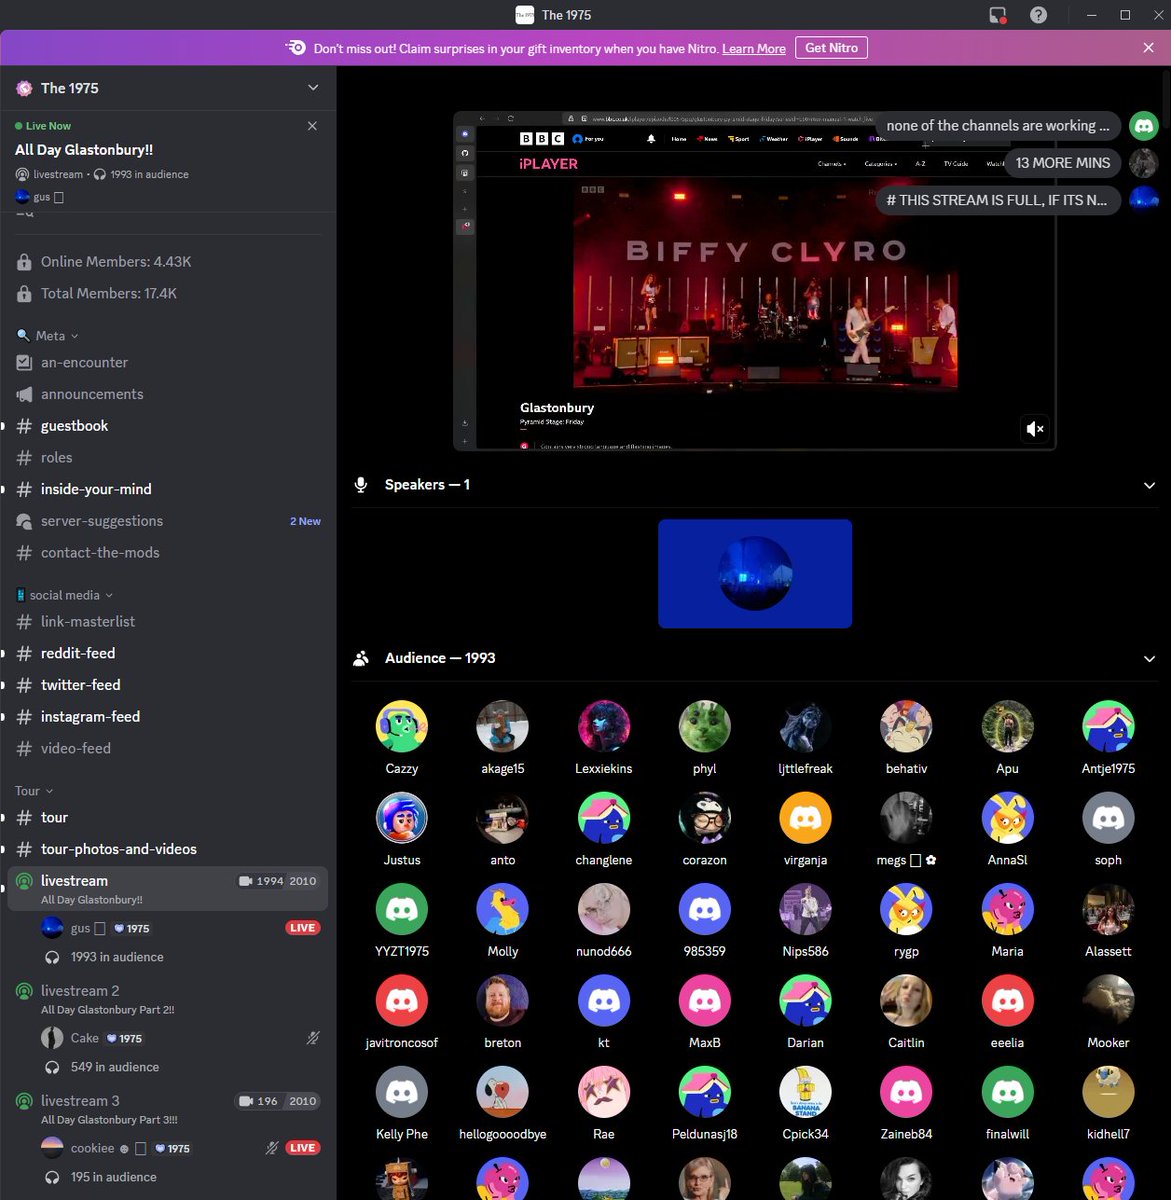Screen dimensions: 1171x1200
Task: Open the 'none of the channels are working' message
Action: (997, 126)
